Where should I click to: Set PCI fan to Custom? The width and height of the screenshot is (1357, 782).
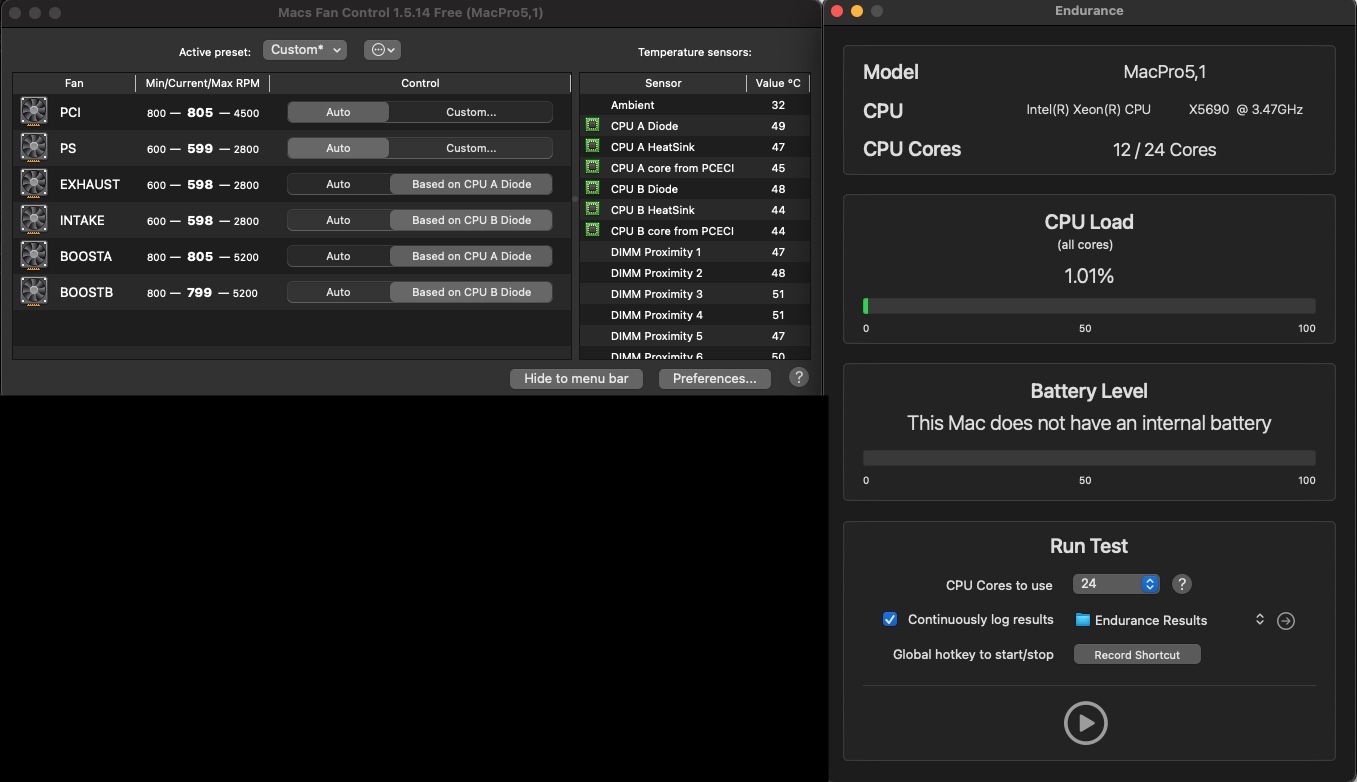(x=471, y=112)
